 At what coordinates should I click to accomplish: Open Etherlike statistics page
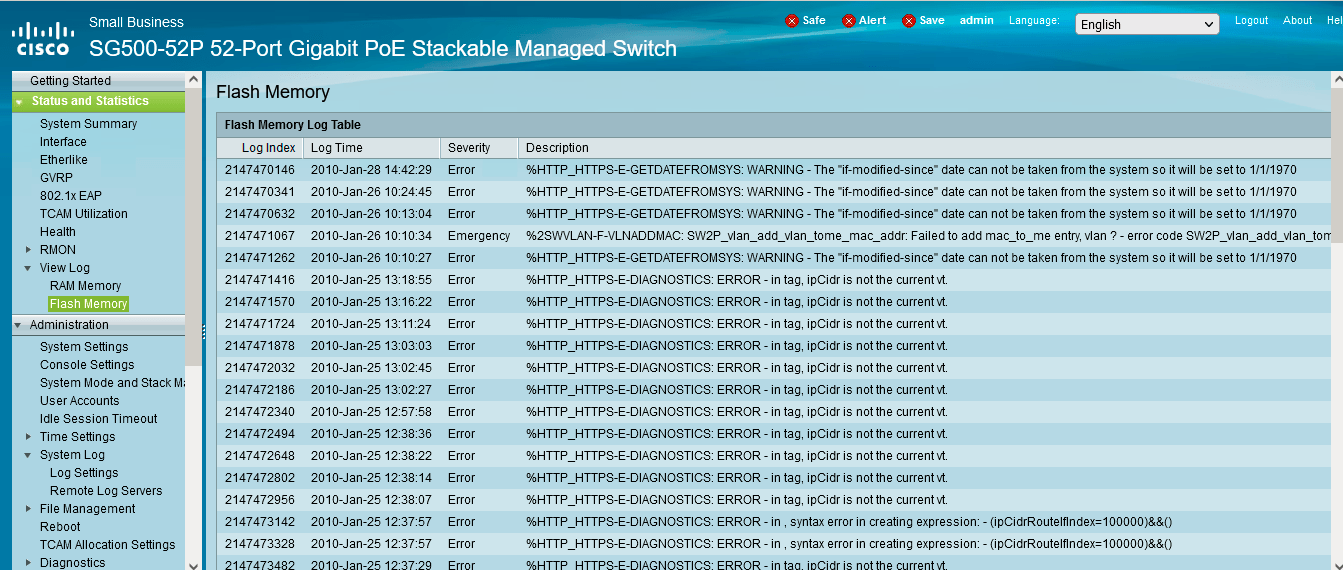coord(64,160)
